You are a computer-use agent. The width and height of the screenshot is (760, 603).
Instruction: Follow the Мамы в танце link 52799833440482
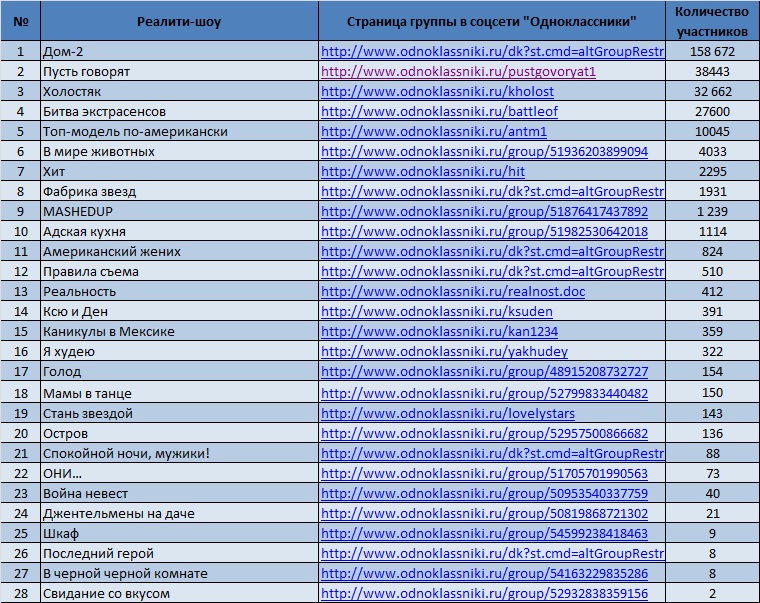pyautogui.click(x=484, y=393)
